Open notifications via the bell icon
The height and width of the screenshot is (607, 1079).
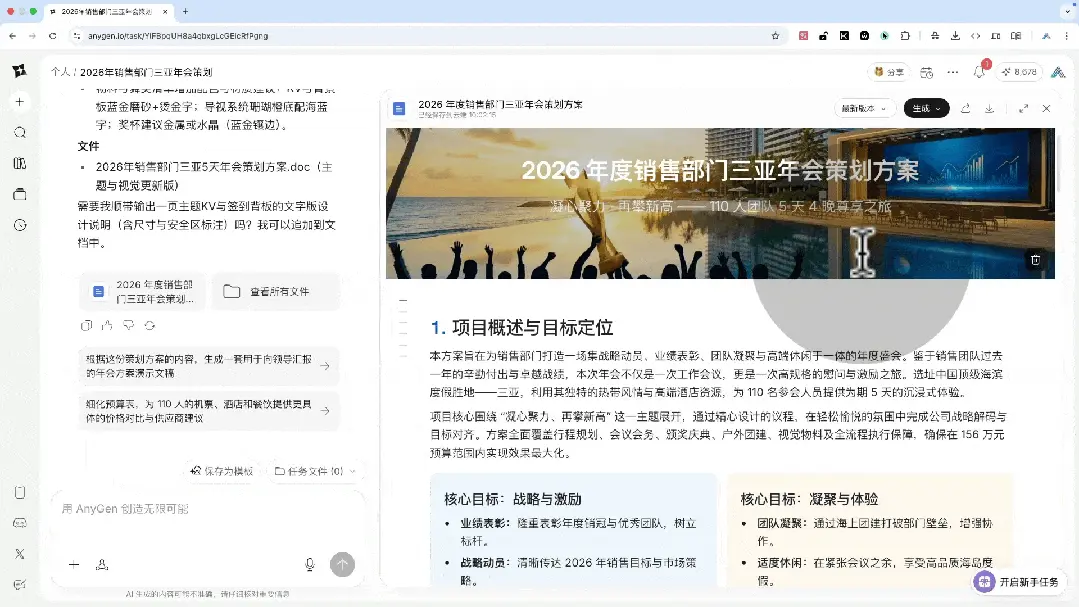click(x=978, y=71)
